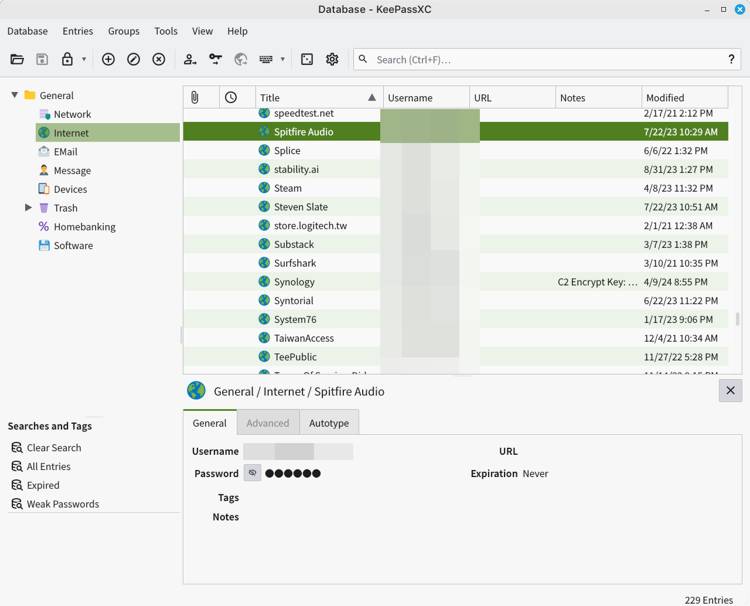Select the stability.ai entry
Viewport: 750px width, 606px height.
click(x=455, y=169)
